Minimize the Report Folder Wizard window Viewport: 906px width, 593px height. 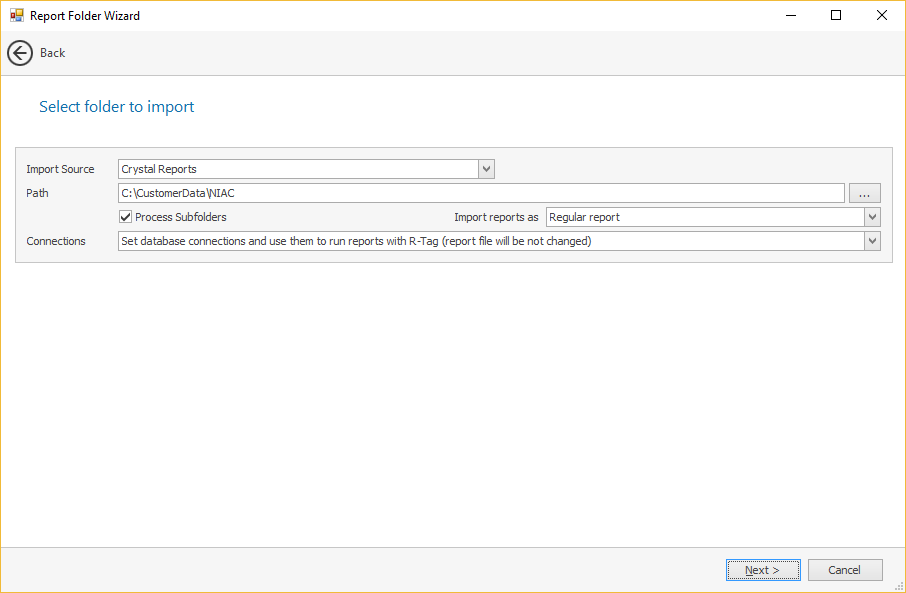tap(790, 16)
